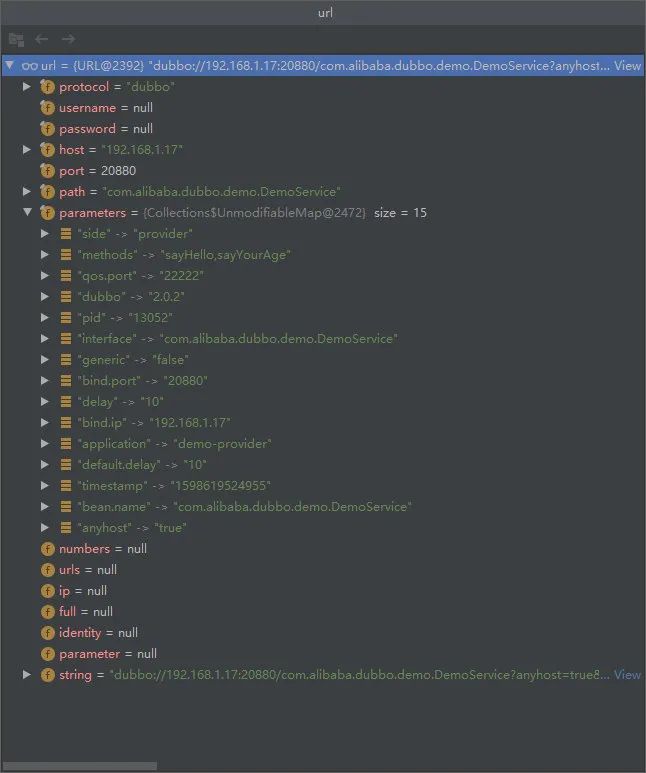Expand the "dubbo" version entry
This screenshot has height=773, width=646.
[45, 296]
